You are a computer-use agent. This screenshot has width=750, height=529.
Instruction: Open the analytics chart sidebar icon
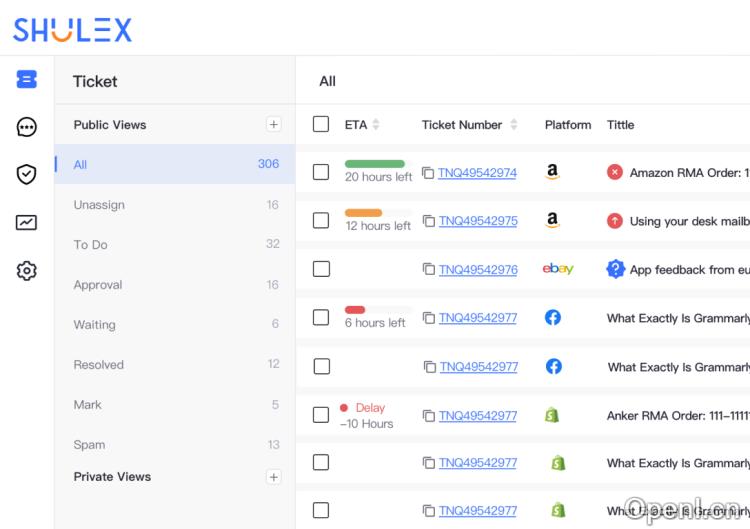[x=27, y=222]
